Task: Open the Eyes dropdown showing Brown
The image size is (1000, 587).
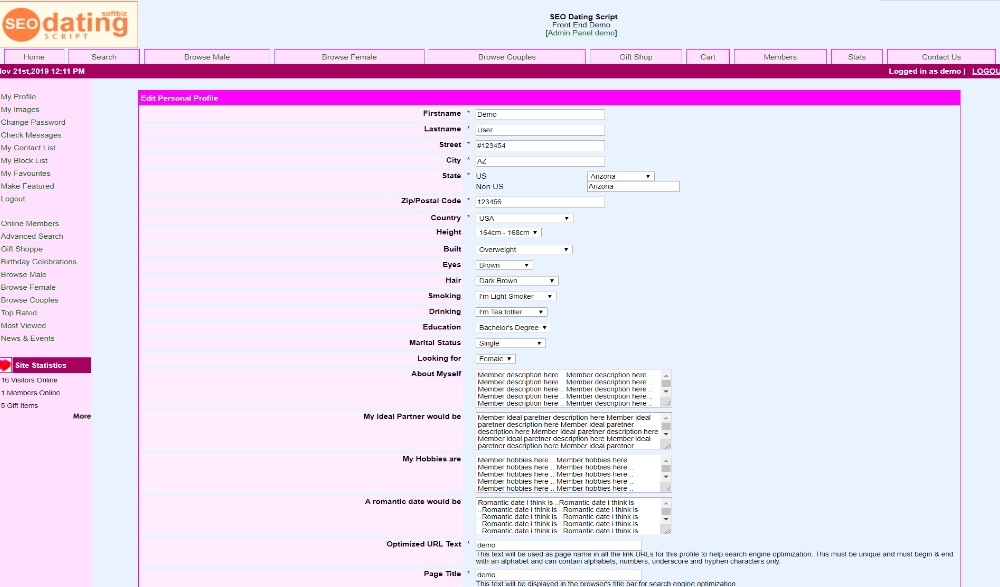Action: pos(504,265)
